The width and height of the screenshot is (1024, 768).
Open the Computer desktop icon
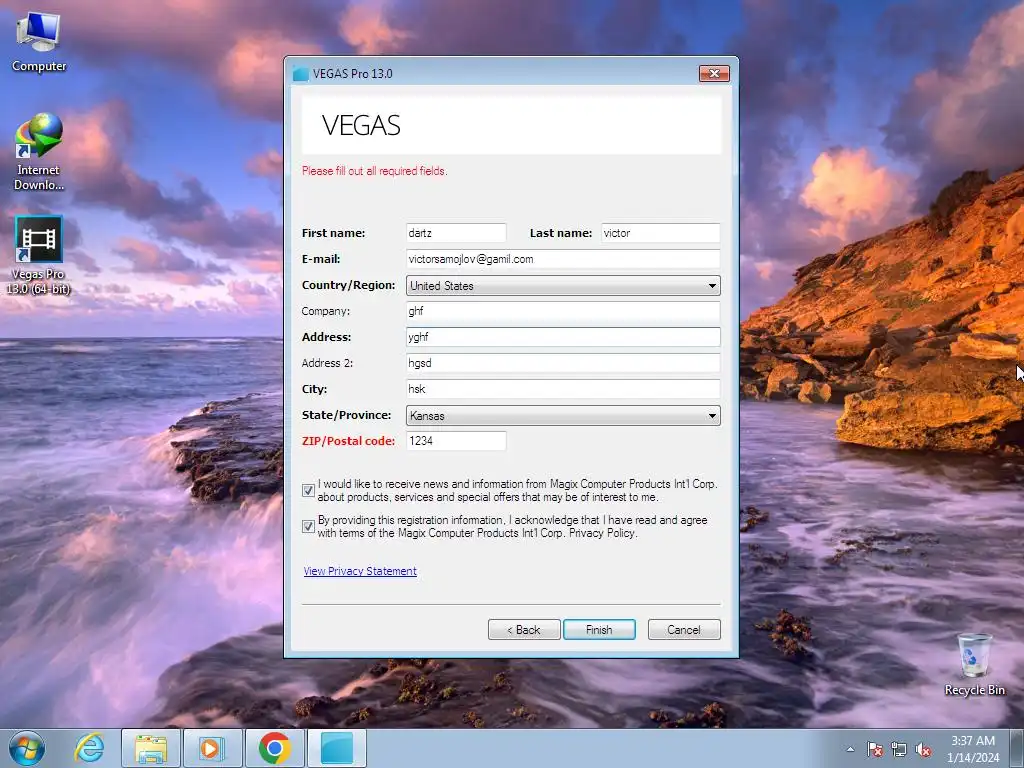click(x=39, y=42)
